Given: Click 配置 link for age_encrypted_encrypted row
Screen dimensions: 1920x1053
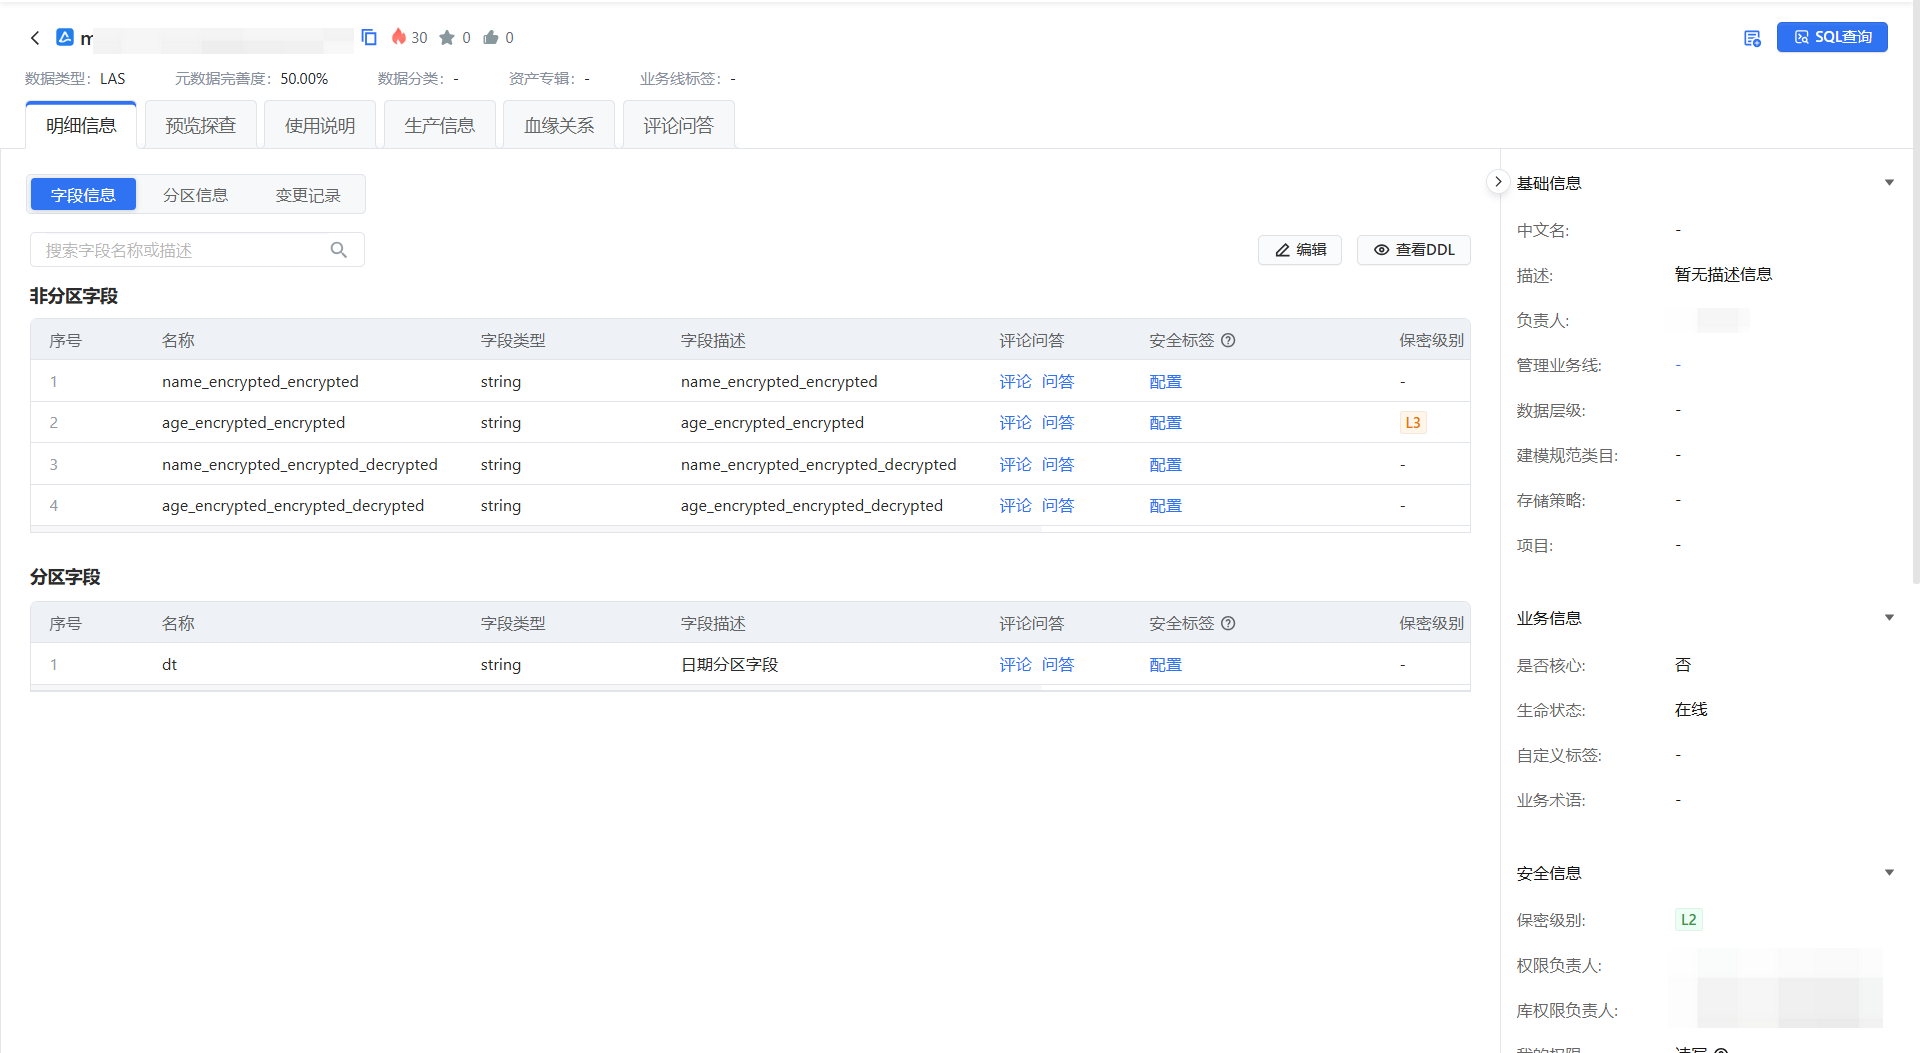Looking at the screenshot, I should pyautogui.click(x=1165, y=423).
